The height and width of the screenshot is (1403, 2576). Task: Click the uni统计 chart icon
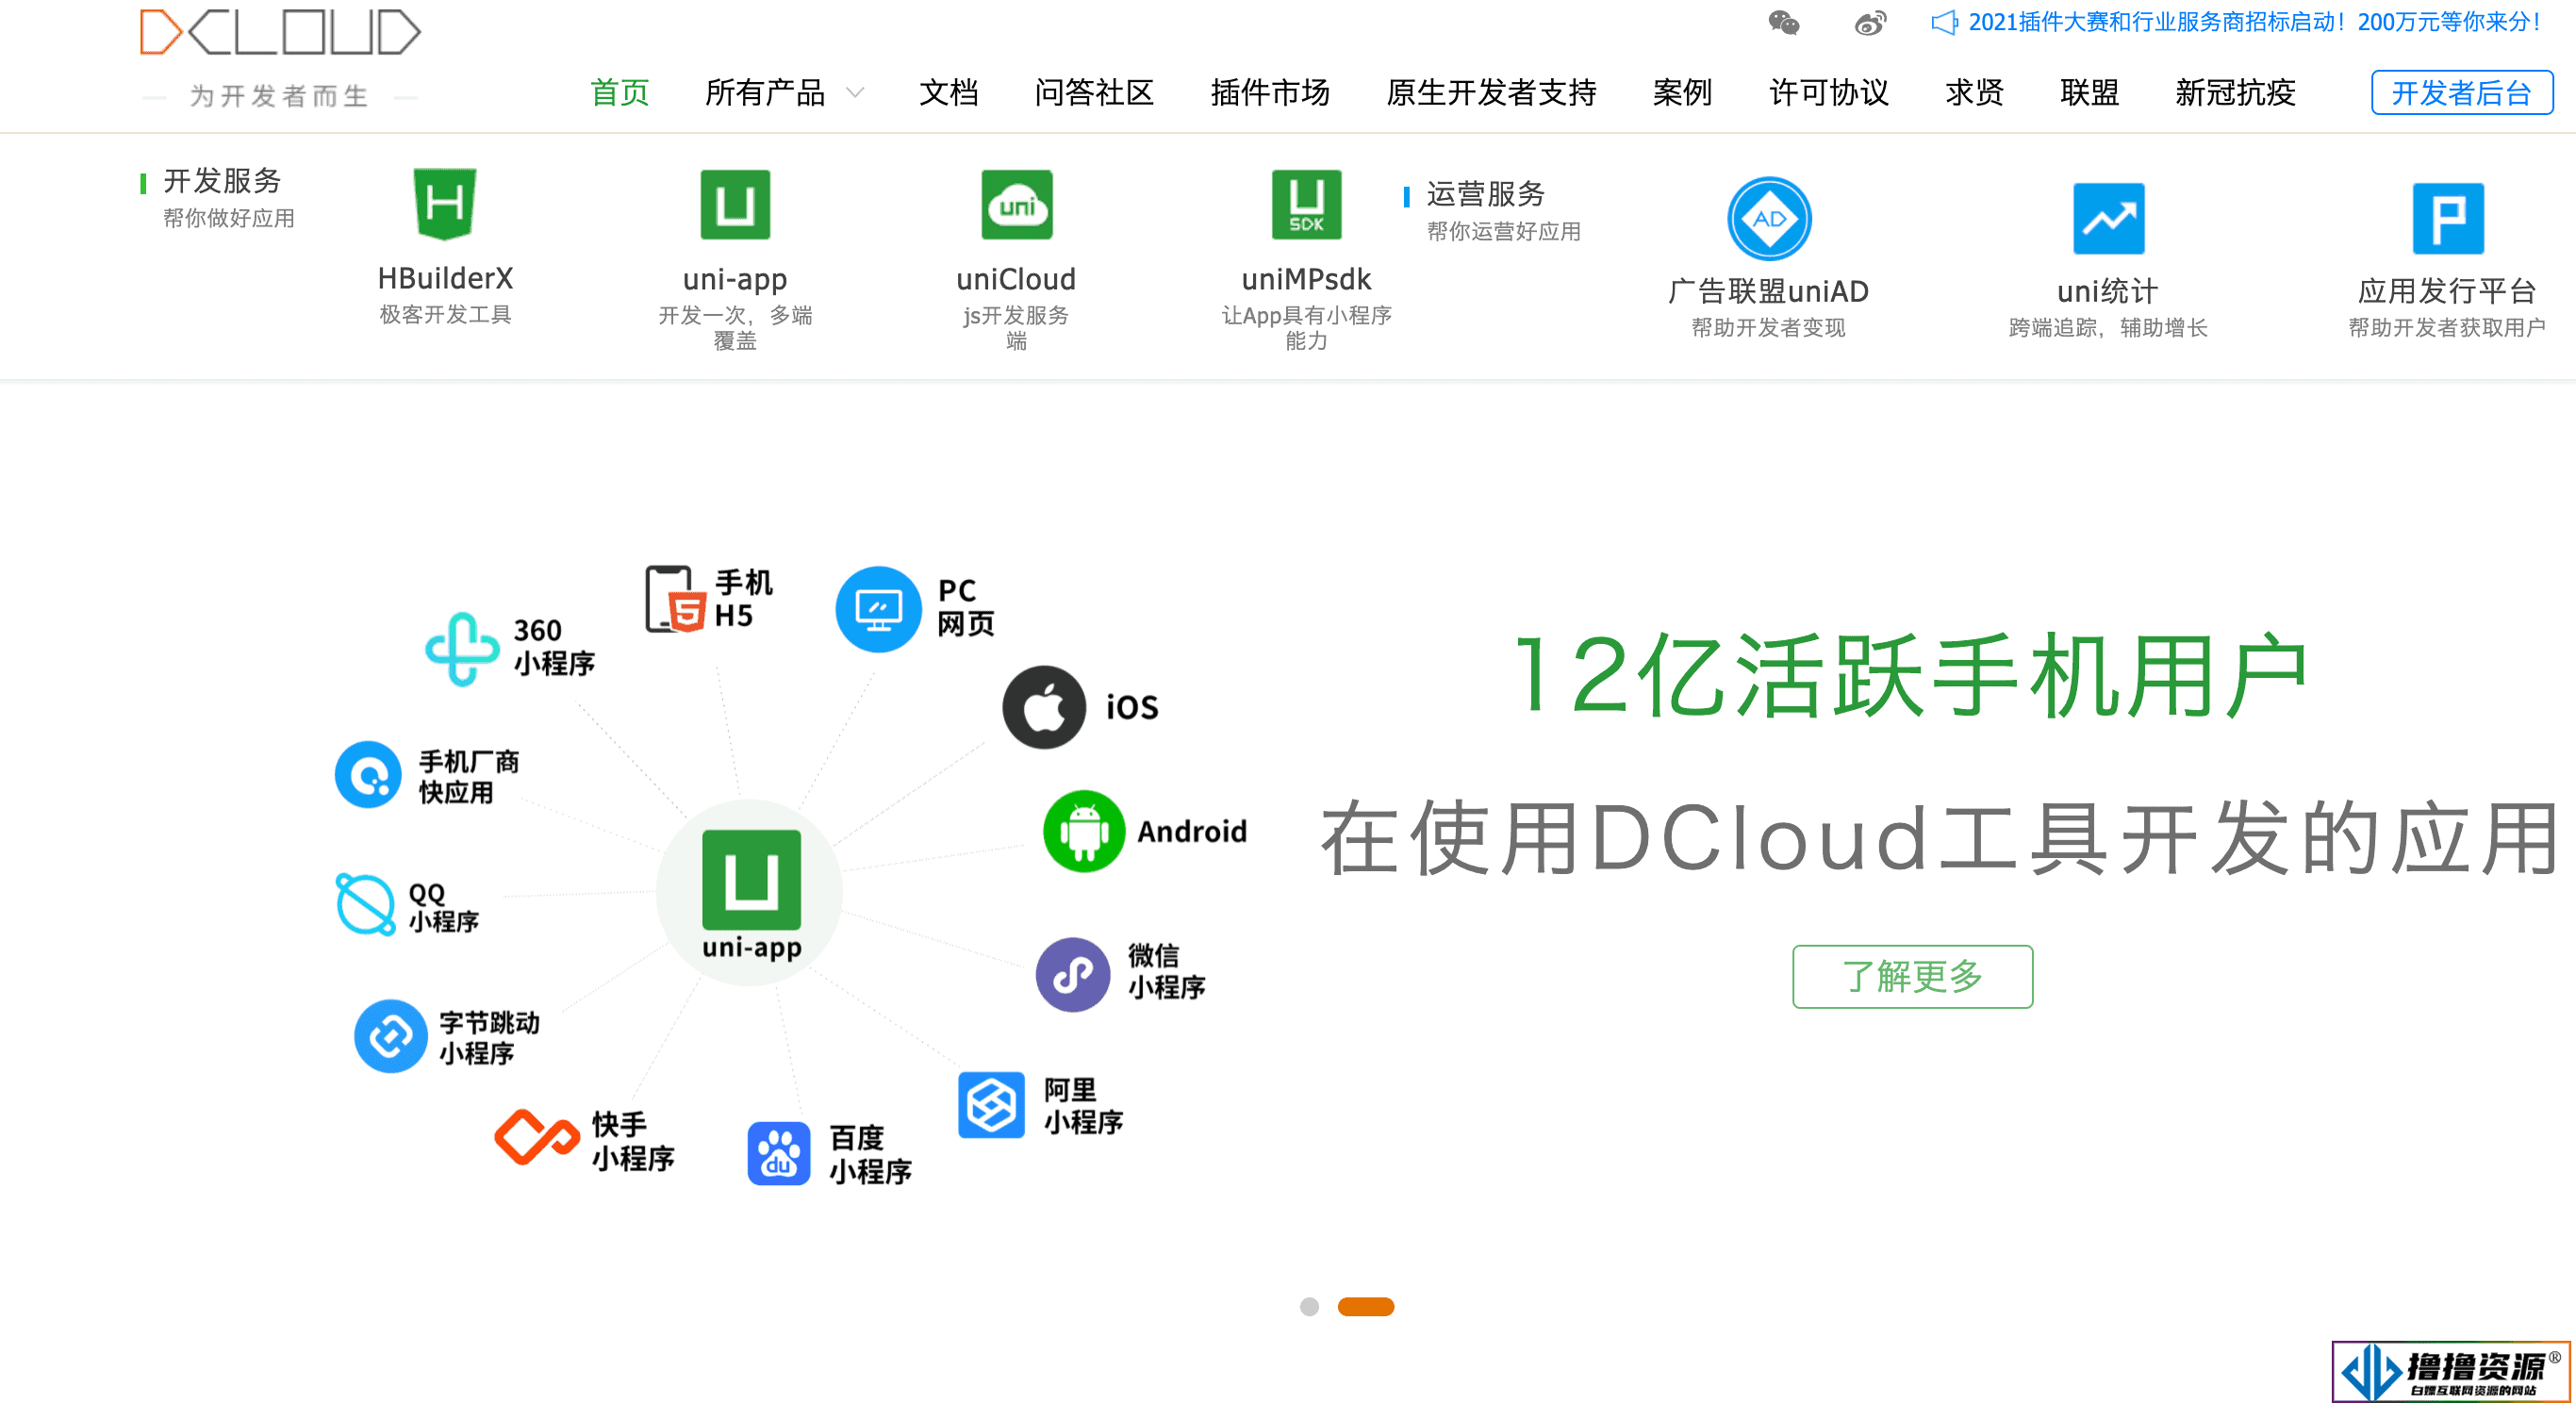2108,218
